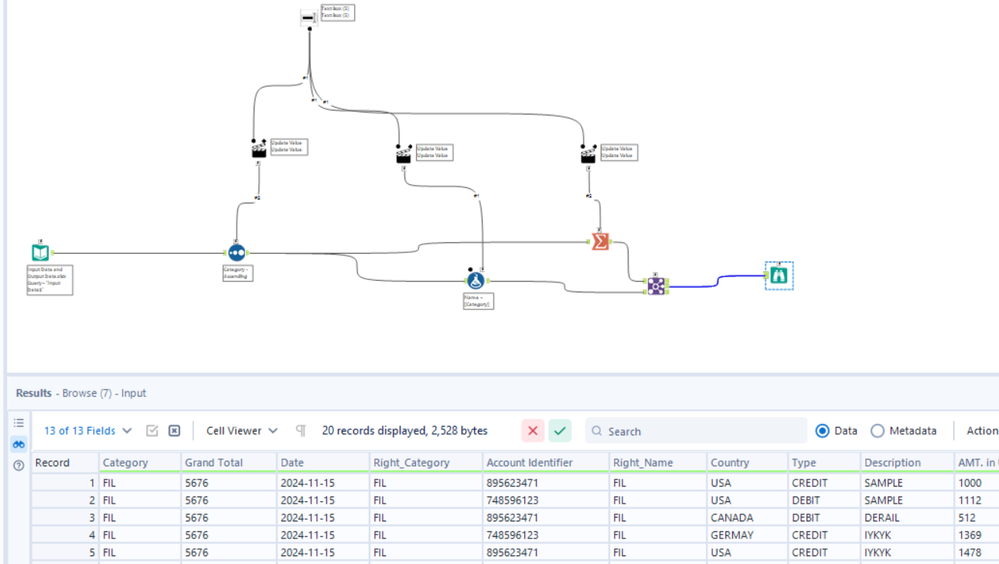This screenshot has height=564, width=999.
Task: Click the 1369 amount cell
Action: point(976,535)
